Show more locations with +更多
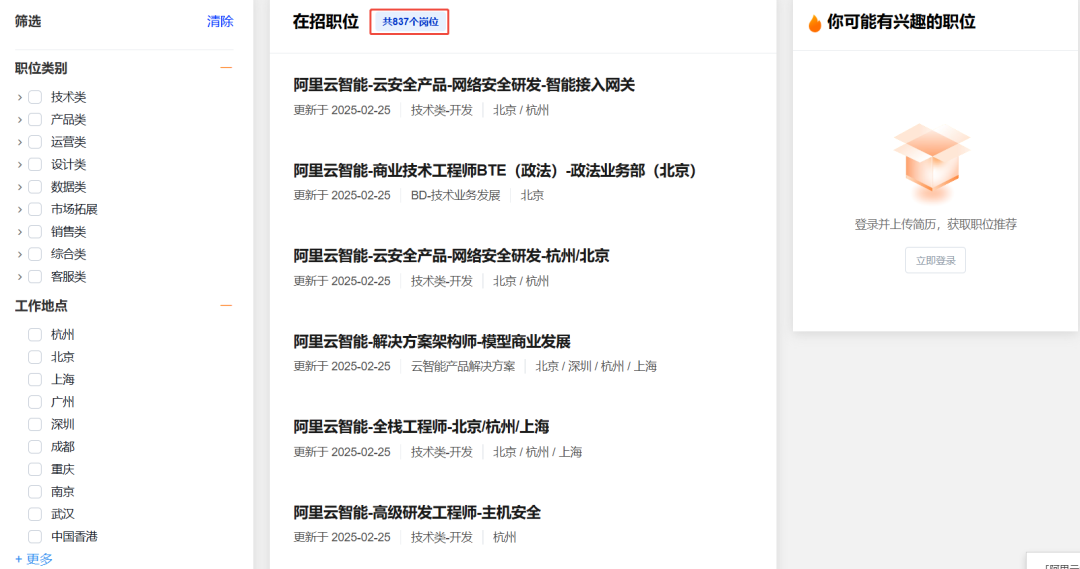The image size is (1080, 569). click(x=34, y=559)
